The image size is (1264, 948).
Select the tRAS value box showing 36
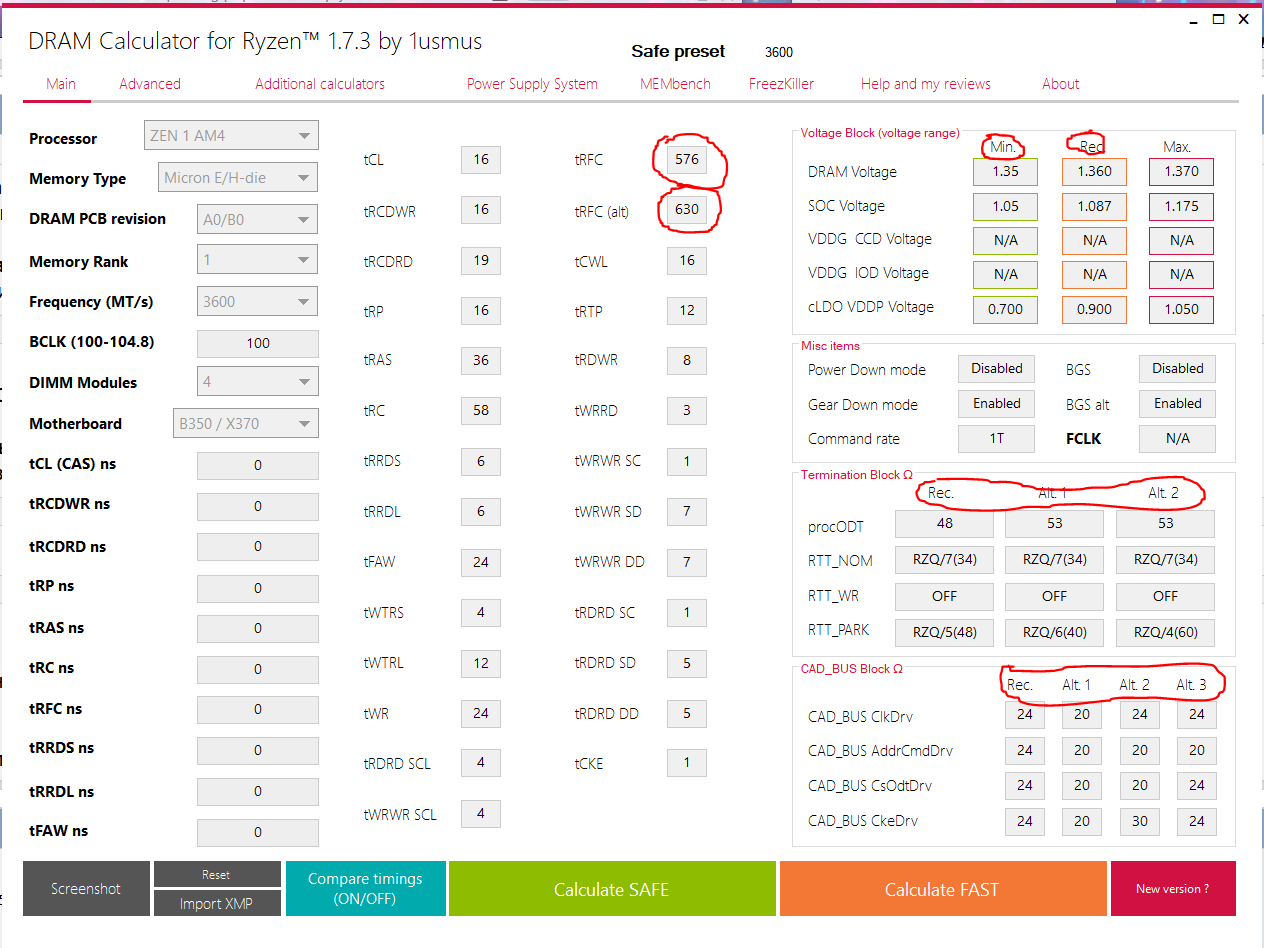[481, 360]
